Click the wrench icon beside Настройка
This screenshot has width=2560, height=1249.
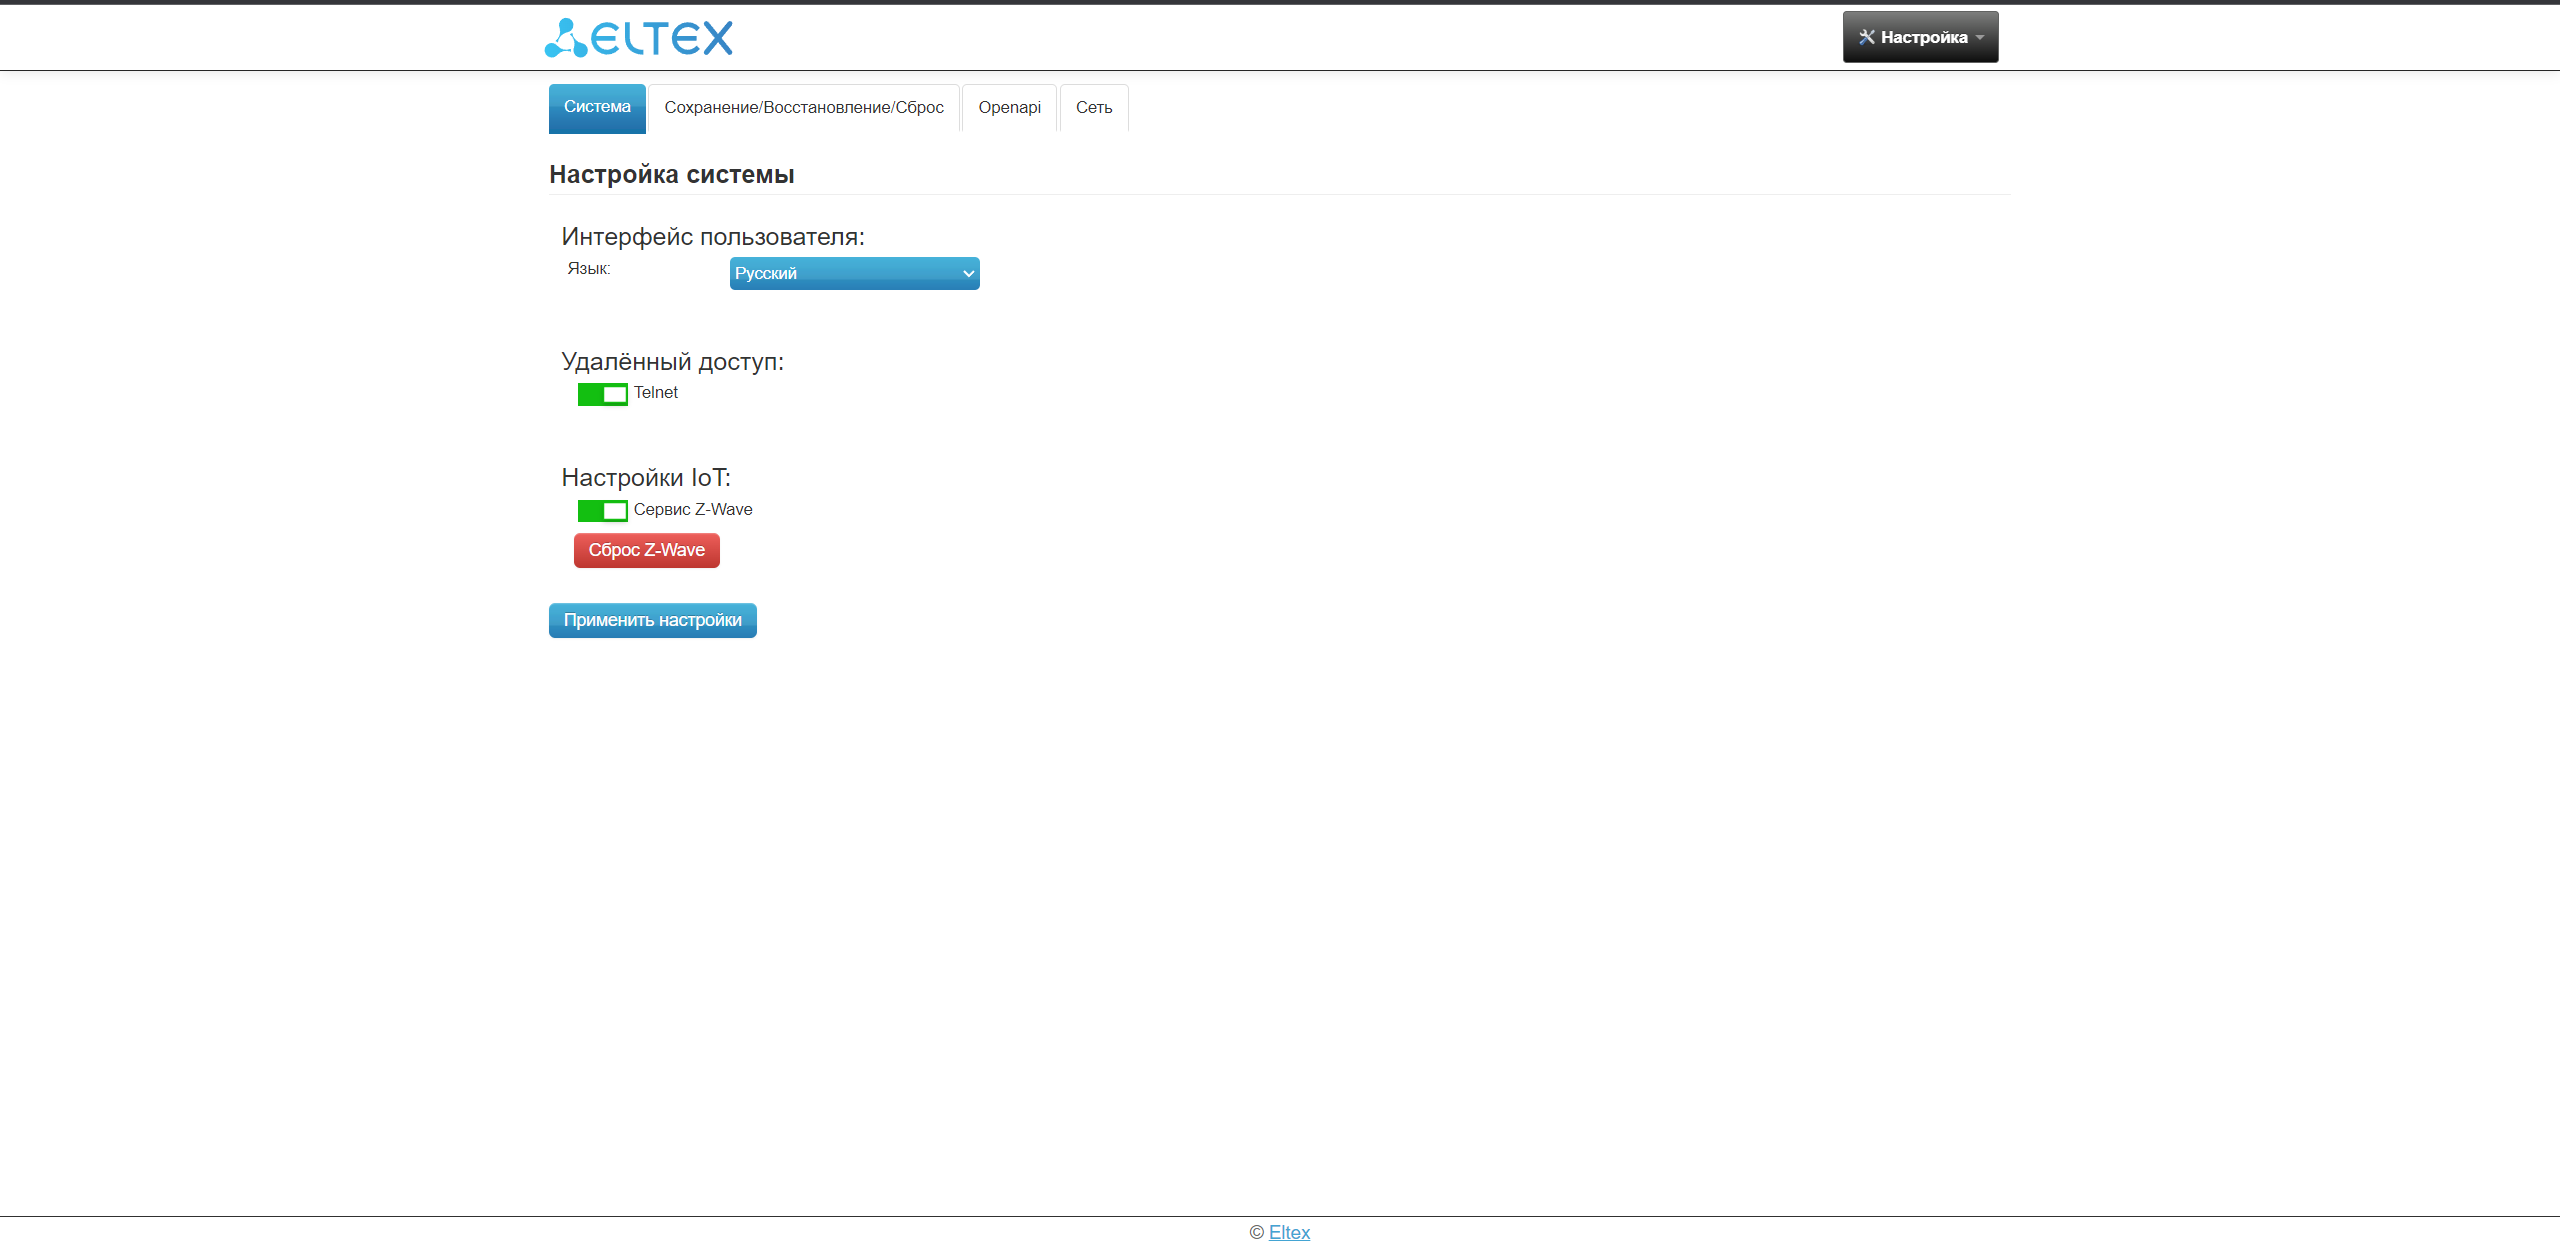pos(1866,37)
